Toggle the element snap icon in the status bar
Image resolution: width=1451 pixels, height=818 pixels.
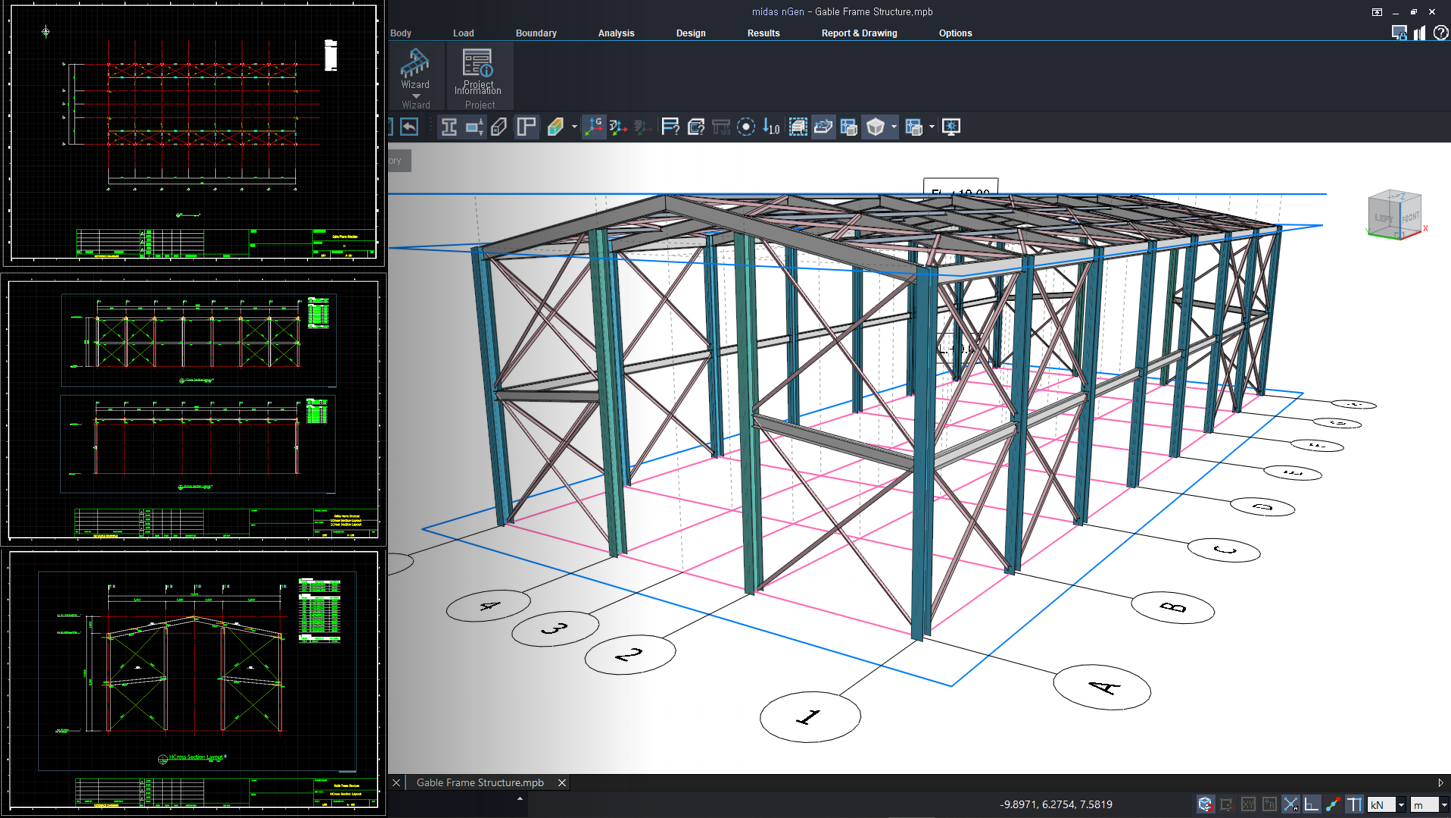pos(1334,803)
